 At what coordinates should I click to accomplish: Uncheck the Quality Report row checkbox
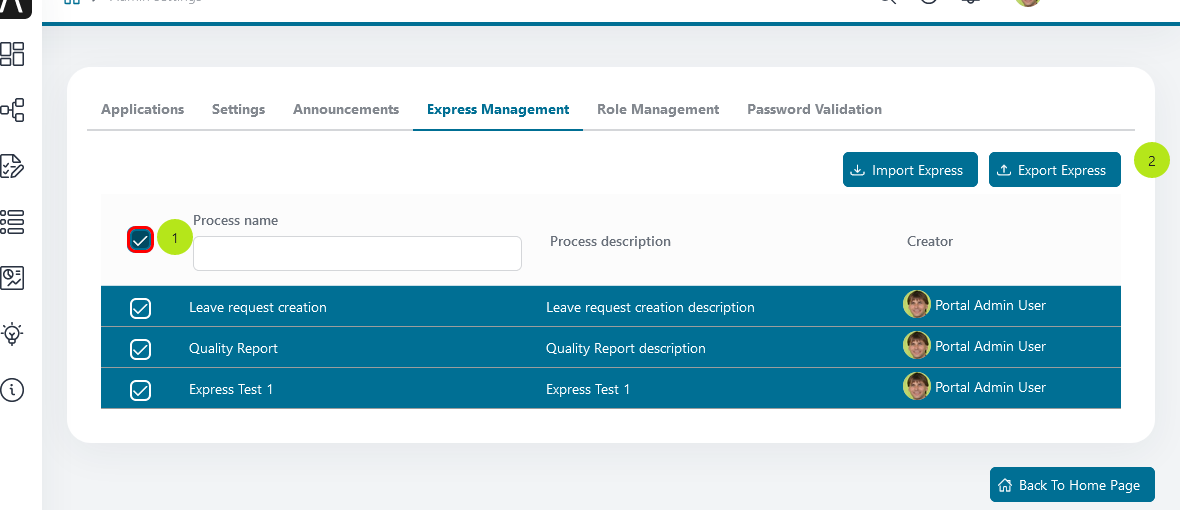(x=141, y=349)
